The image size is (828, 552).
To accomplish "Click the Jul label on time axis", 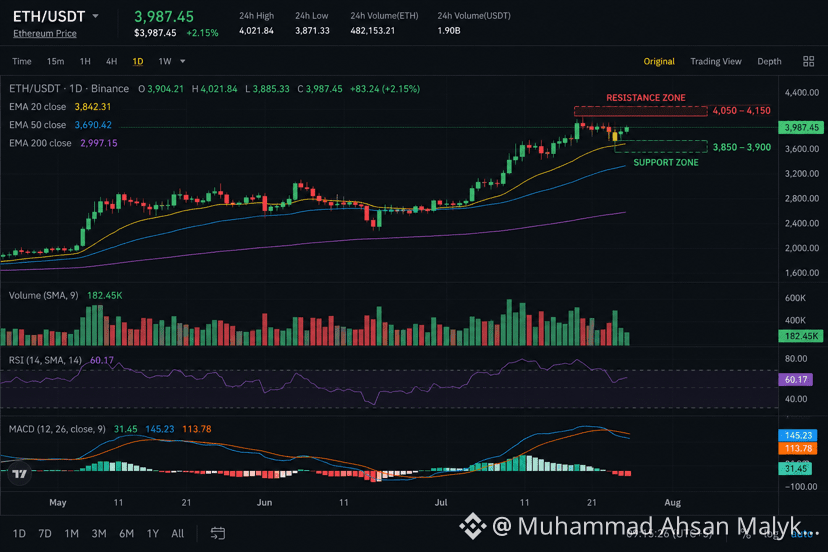I will tap(441, 502).
